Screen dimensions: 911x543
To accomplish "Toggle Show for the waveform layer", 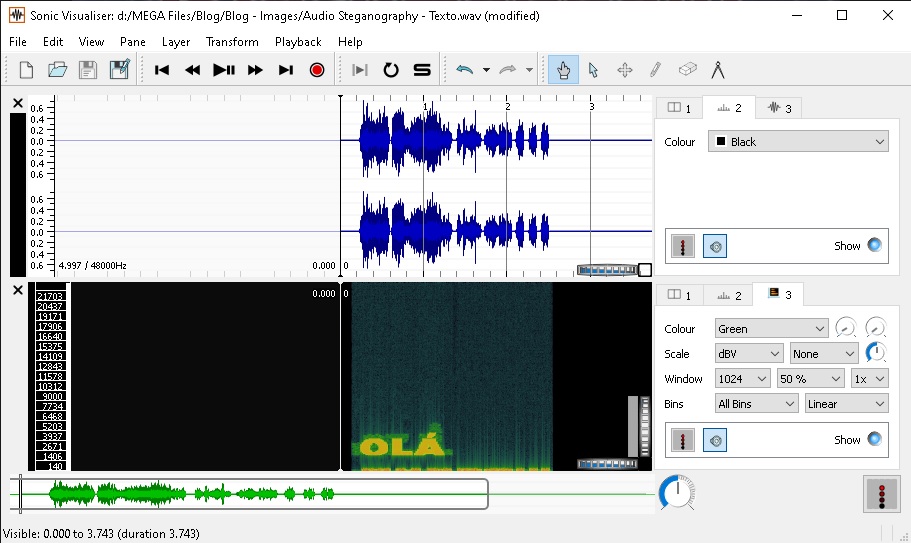I will [x=875, y=246].
